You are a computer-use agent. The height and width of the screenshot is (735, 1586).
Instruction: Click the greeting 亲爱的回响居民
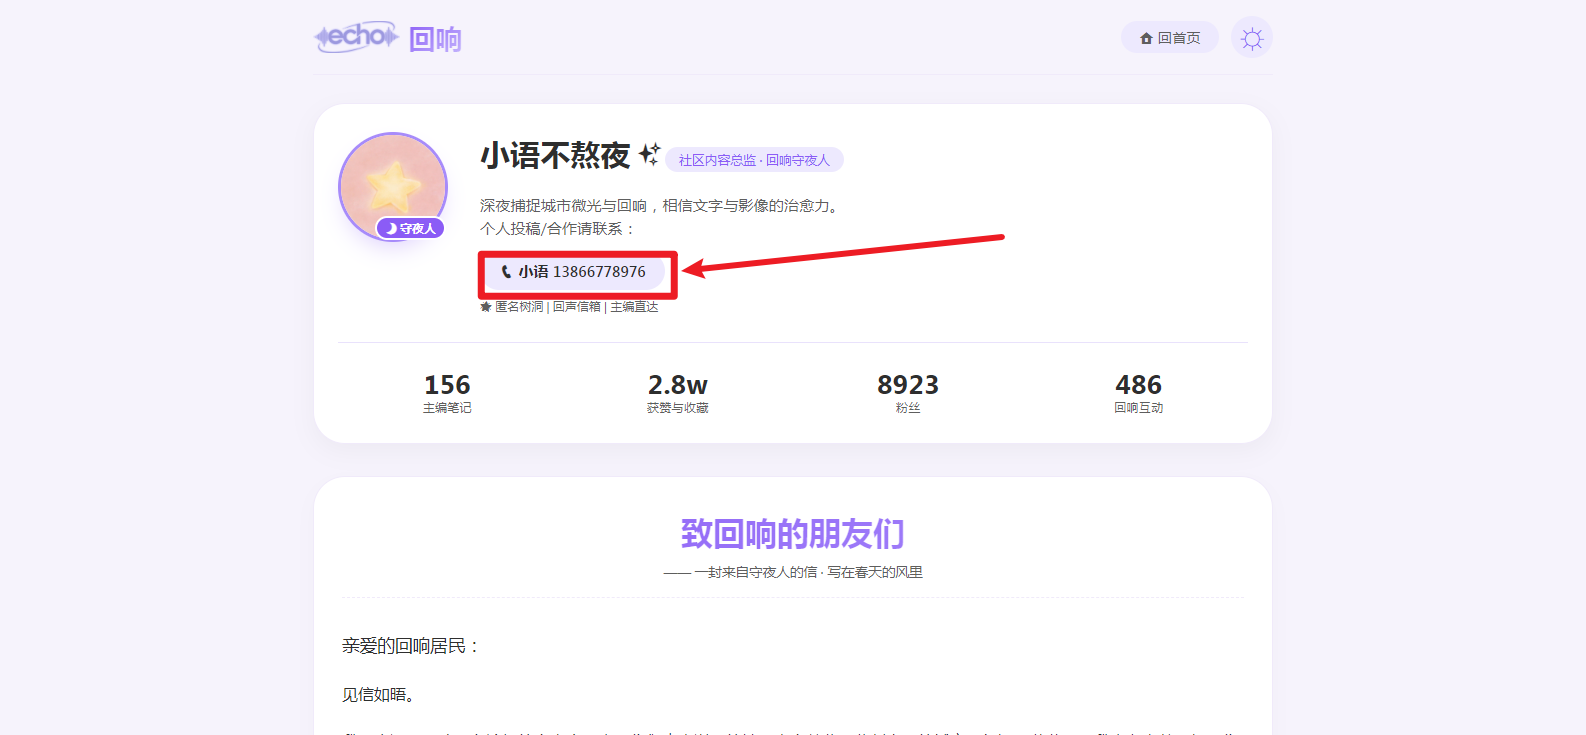(411, 646)
